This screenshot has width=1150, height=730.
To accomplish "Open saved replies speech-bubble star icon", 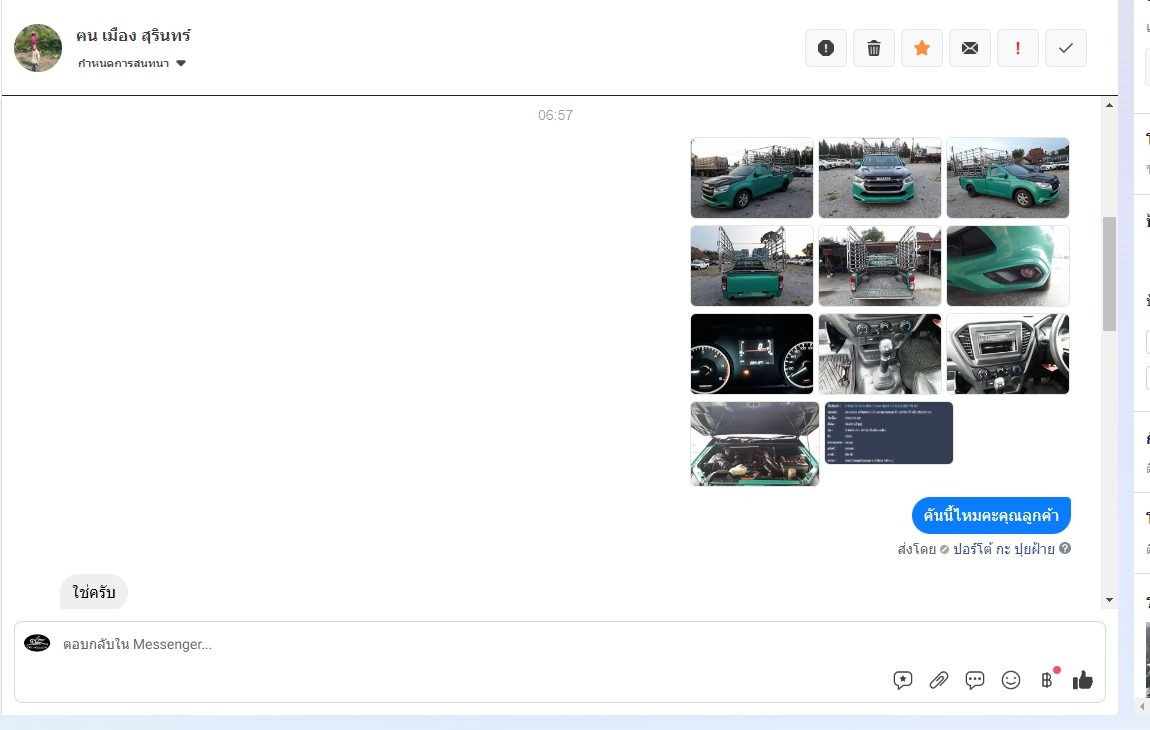I will 903,680.
